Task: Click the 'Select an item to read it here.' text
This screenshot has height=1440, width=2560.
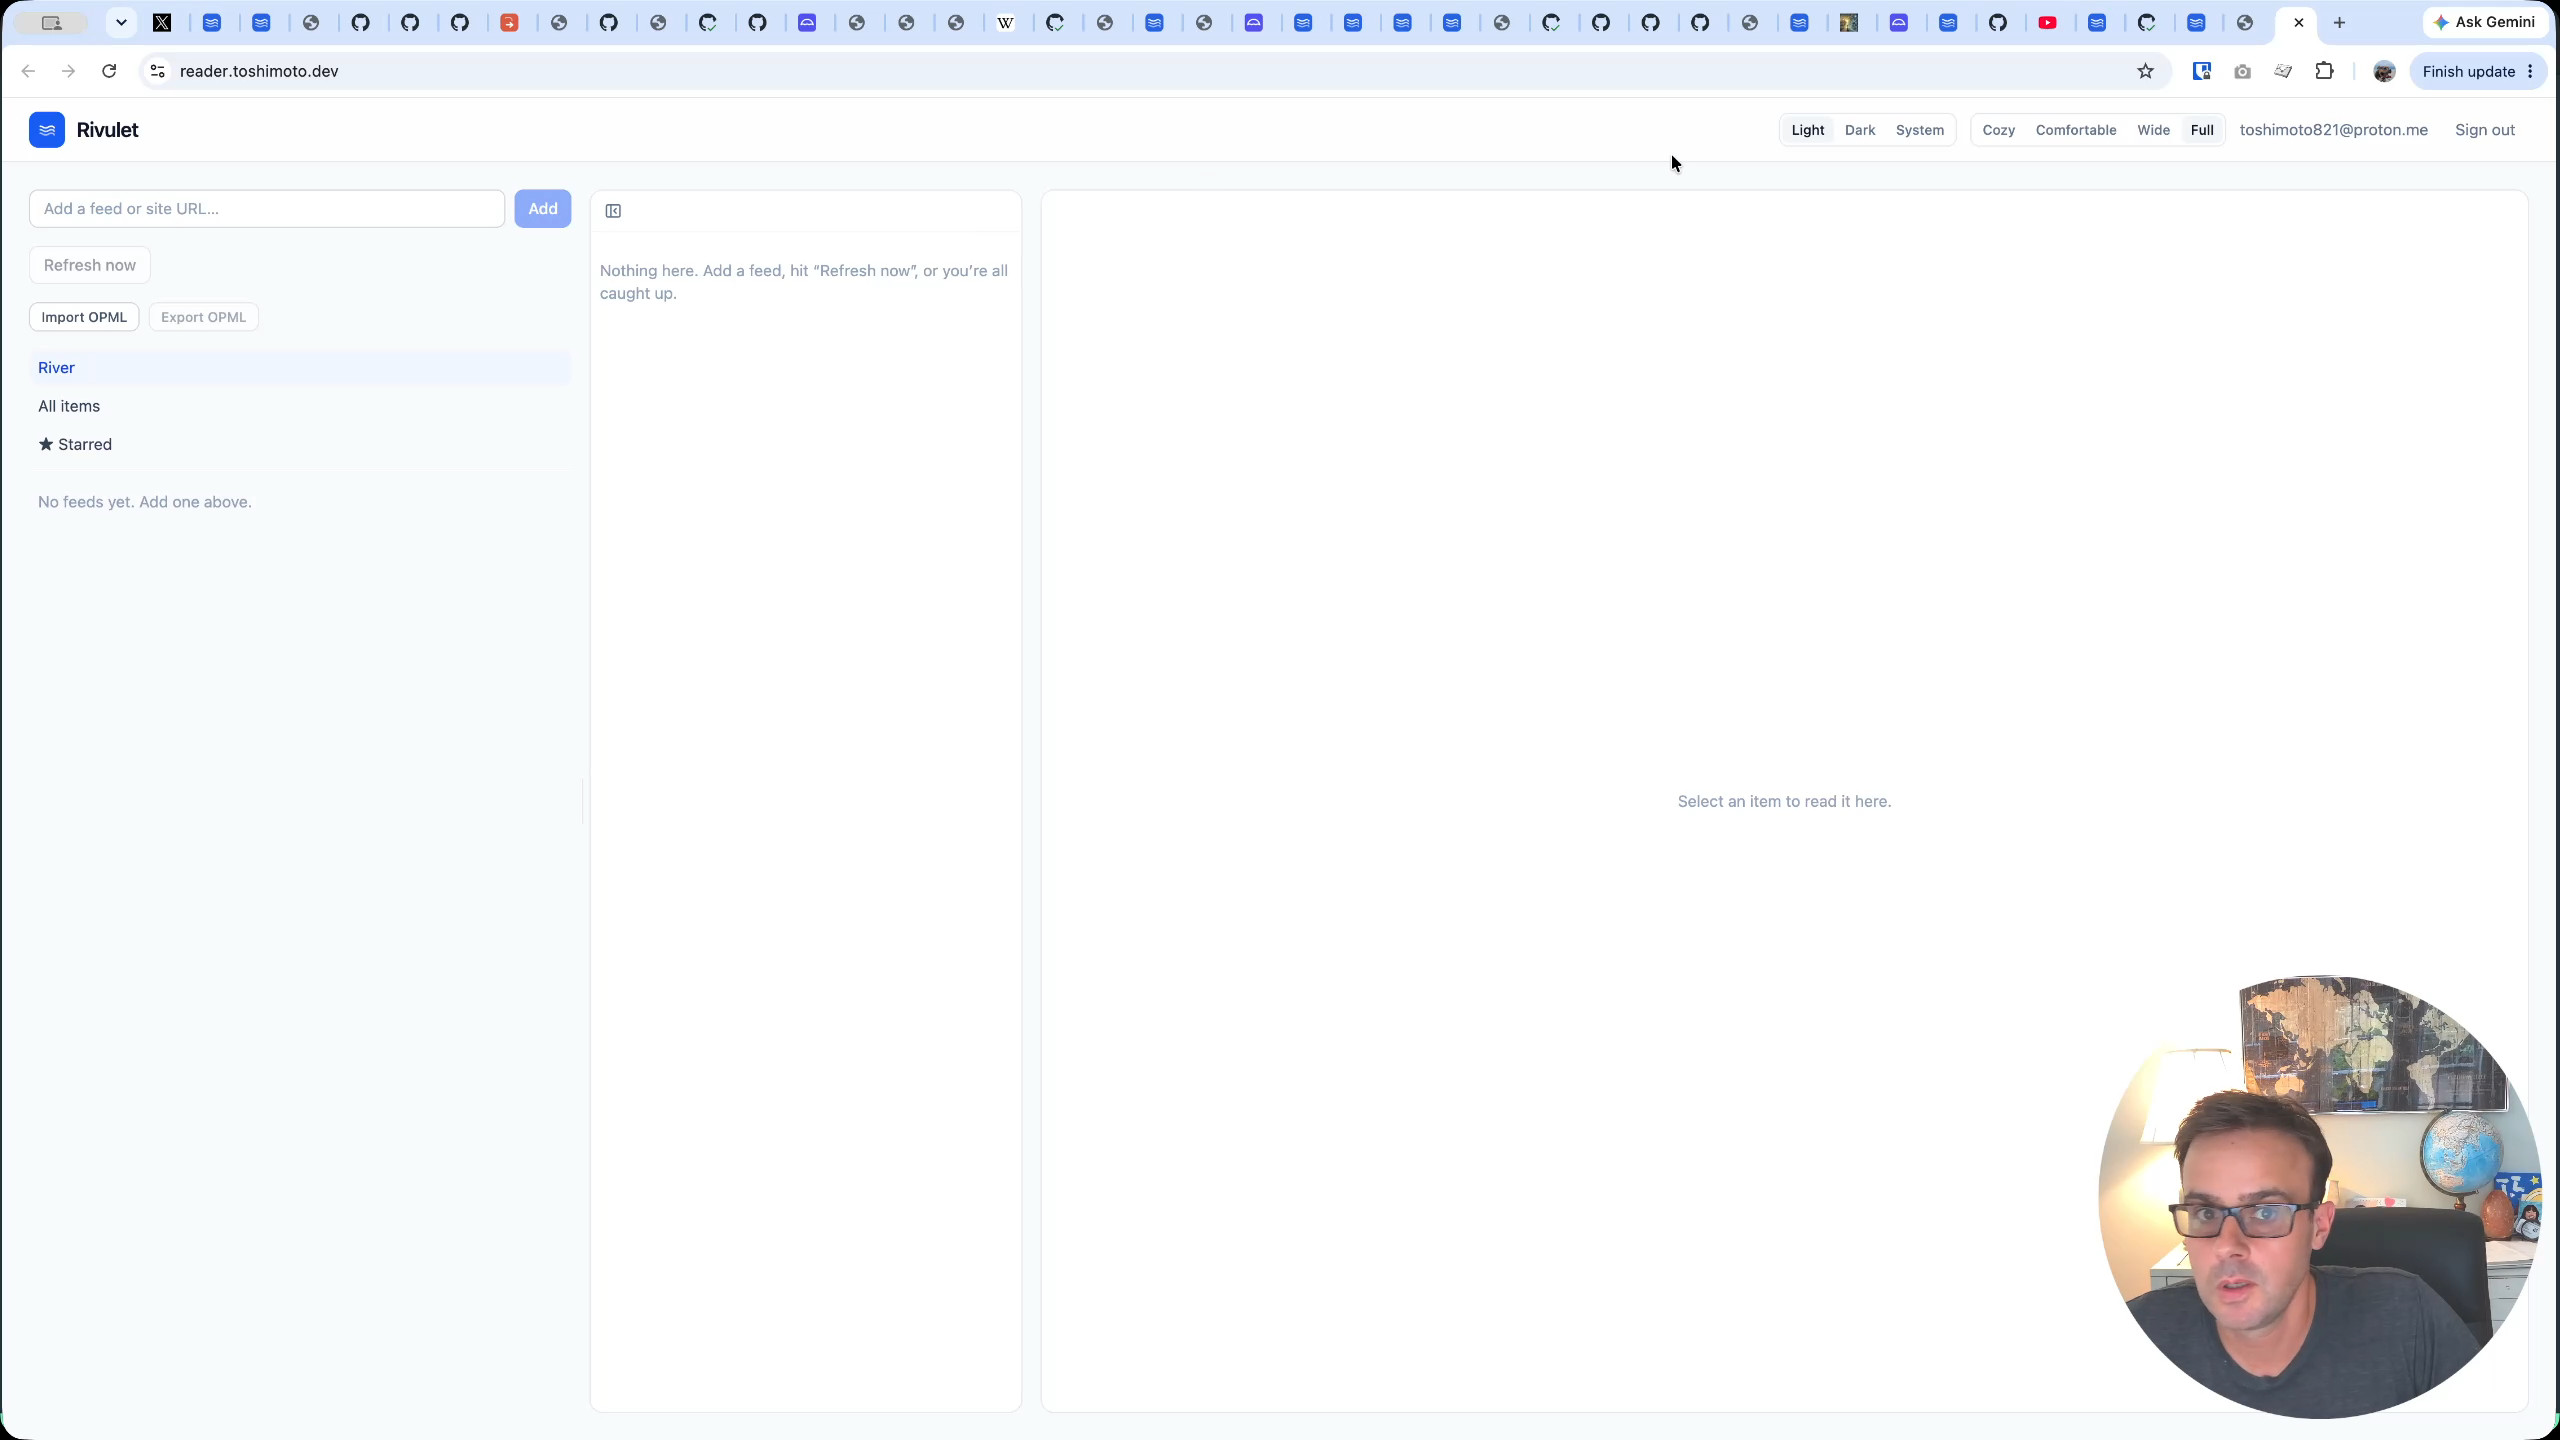Action: 1784,802
